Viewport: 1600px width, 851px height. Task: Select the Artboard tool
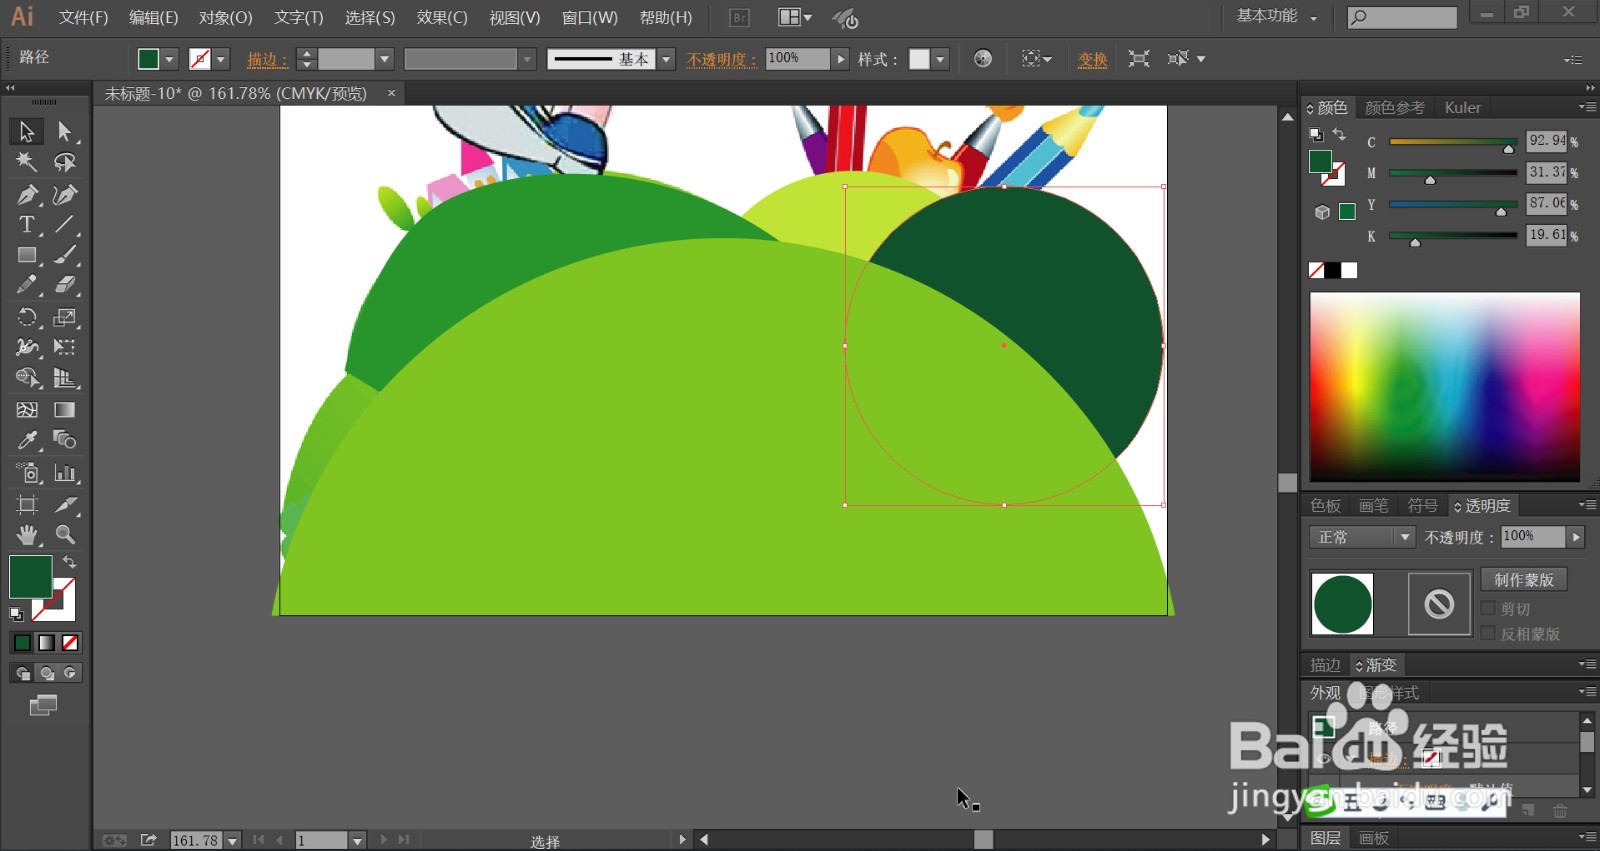click(x=26, y=505)
